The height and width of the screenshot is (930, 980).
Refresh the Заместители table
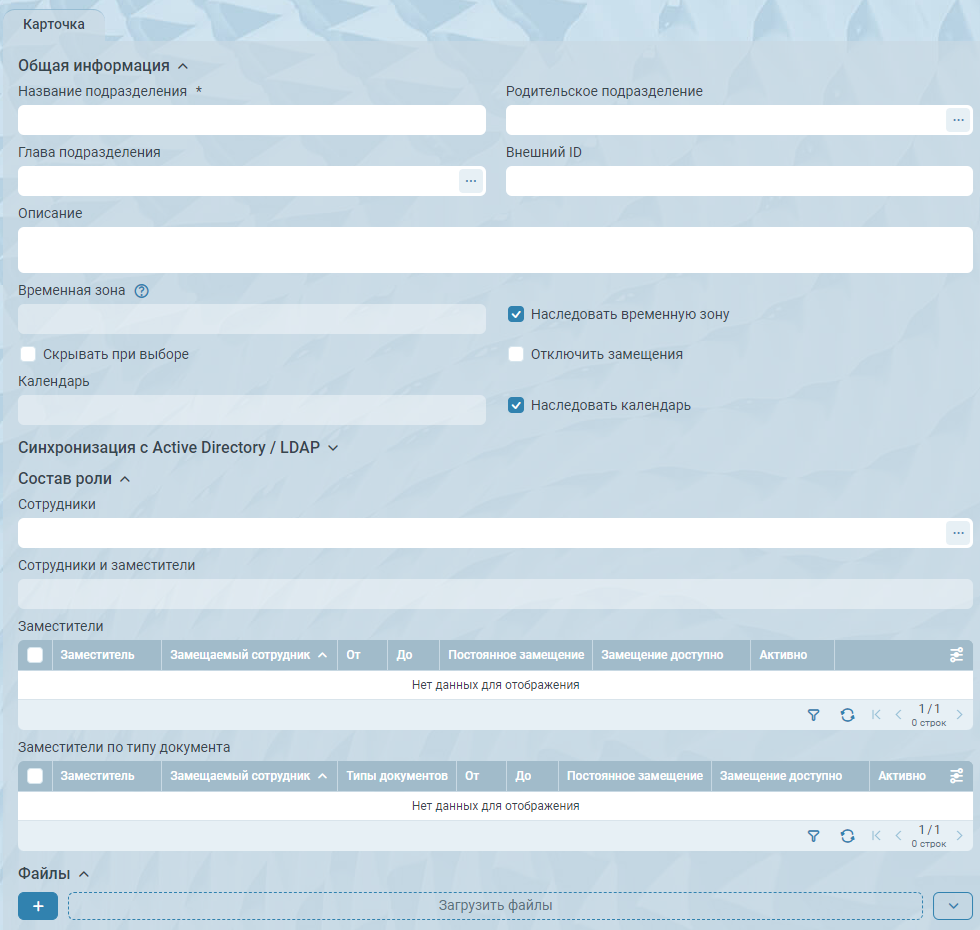[847, 715]
